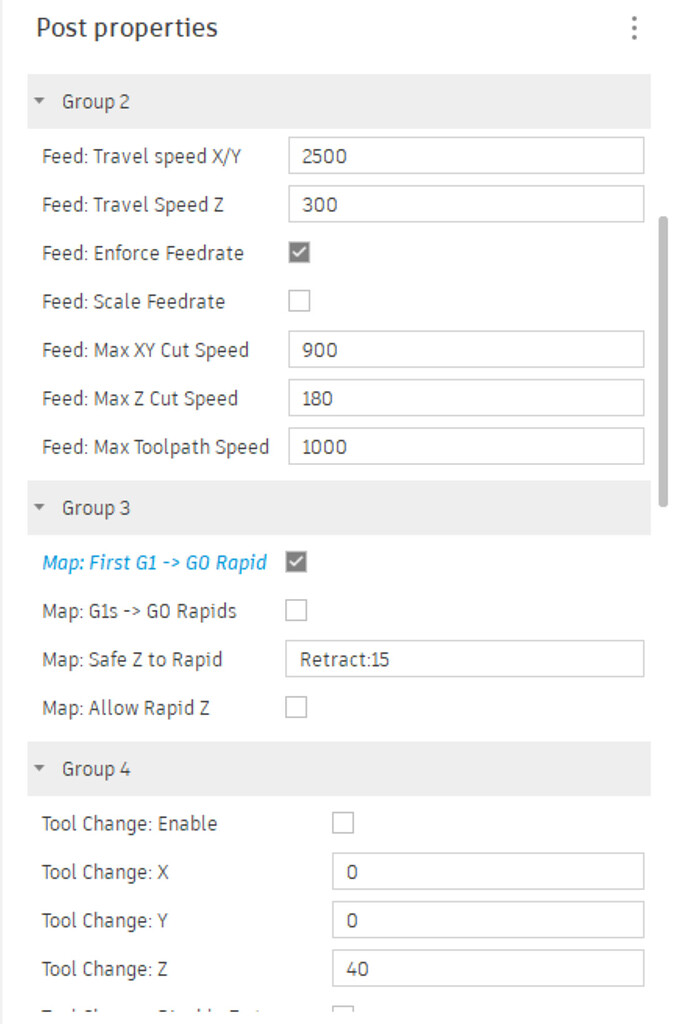The height and width of the screenshot is (1024, 683).
Task: Edit the Tool Change: Z value field
Action: tap(488, 968)
